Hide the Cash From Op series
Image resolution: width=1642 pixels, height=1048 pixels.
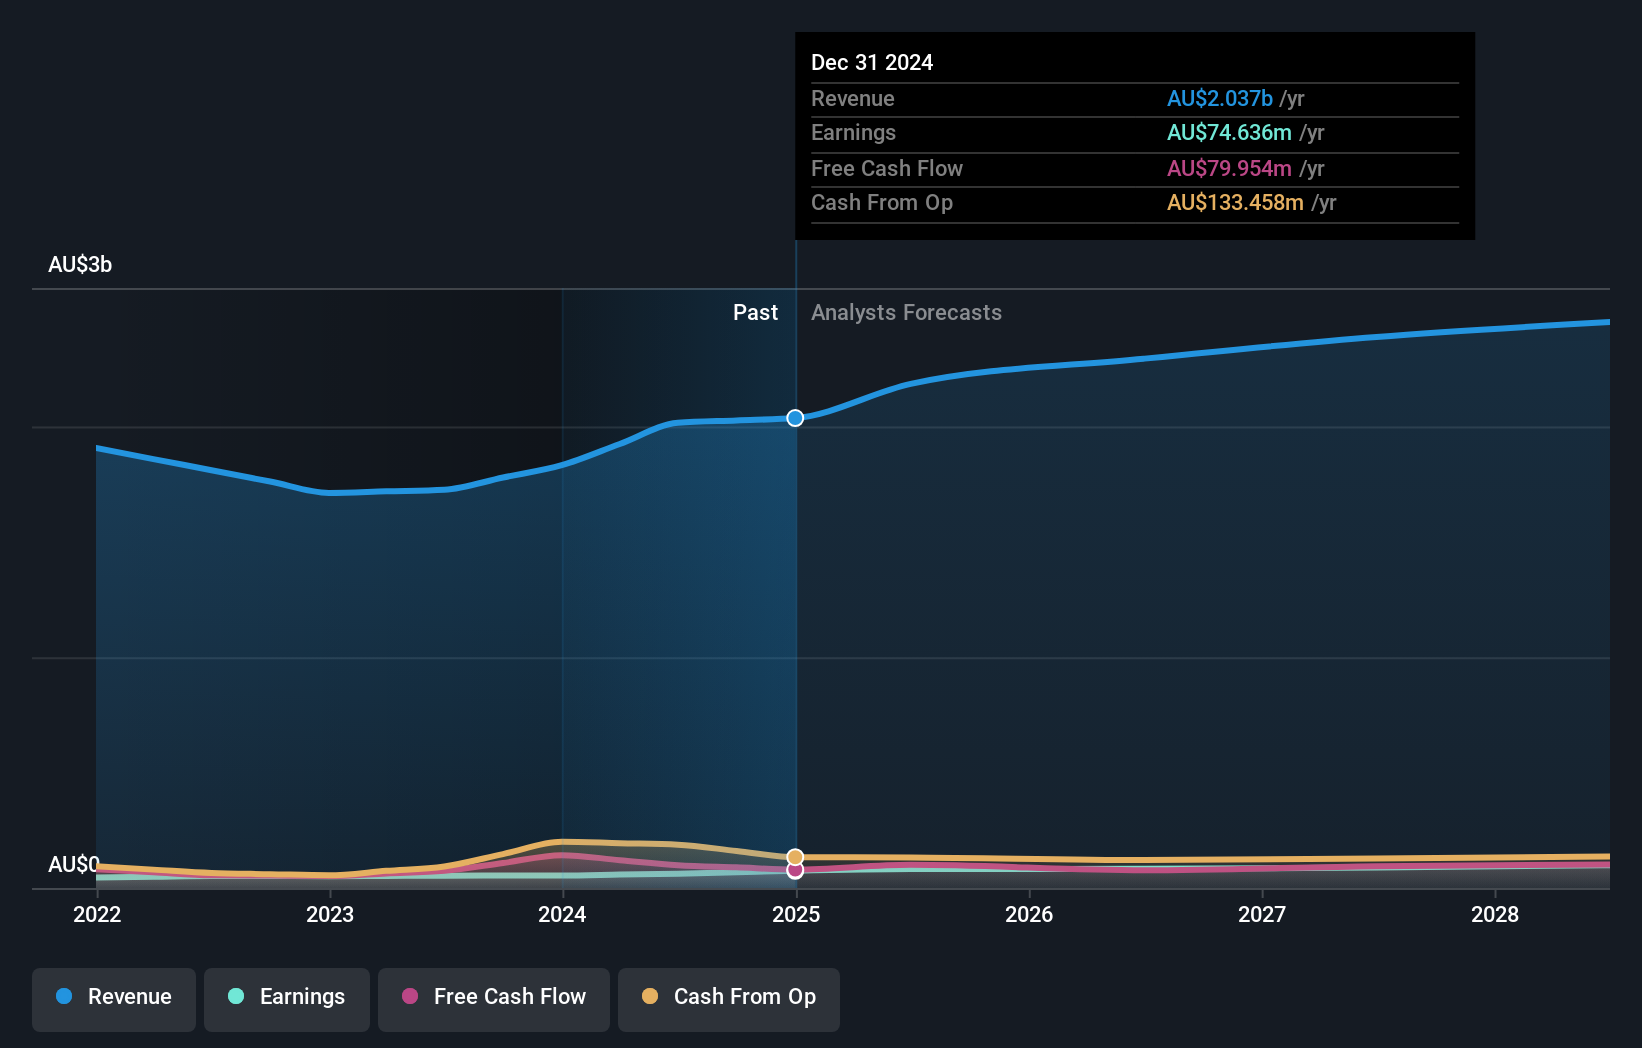728,997
